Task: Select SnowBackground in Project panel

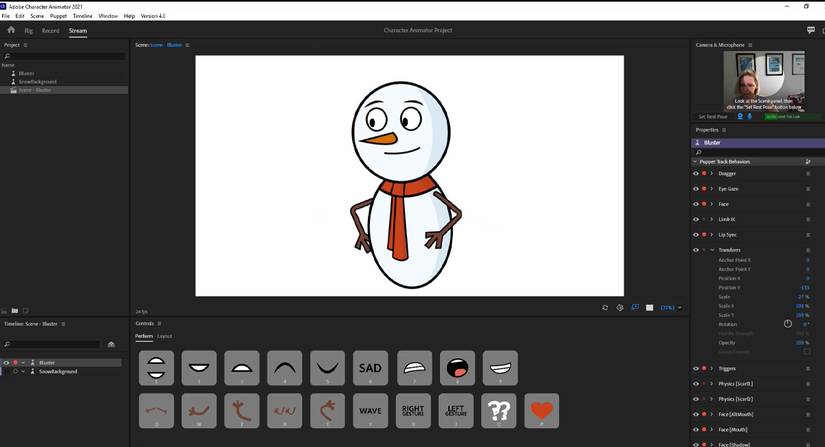Action: (x=38, y=82)
